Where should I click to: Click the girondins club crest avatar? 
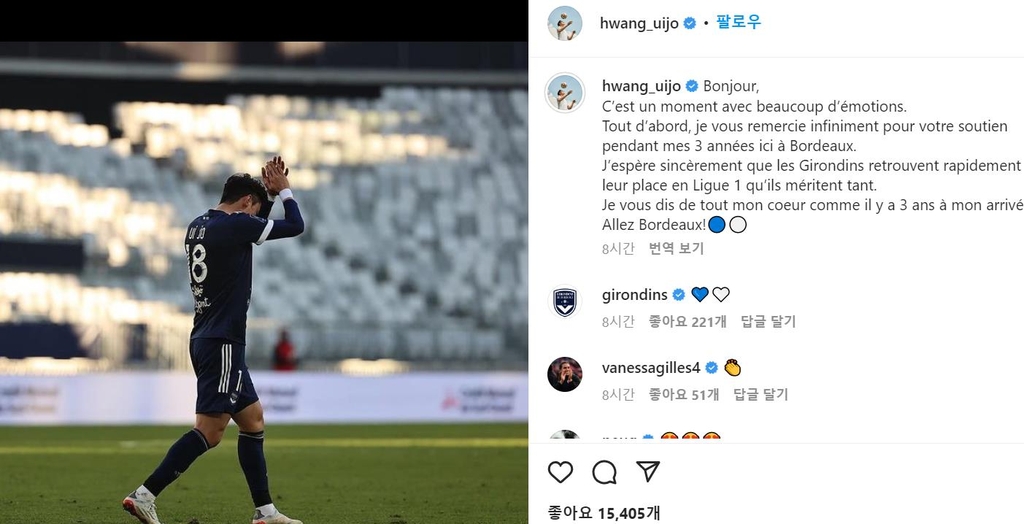click(564, 303)
